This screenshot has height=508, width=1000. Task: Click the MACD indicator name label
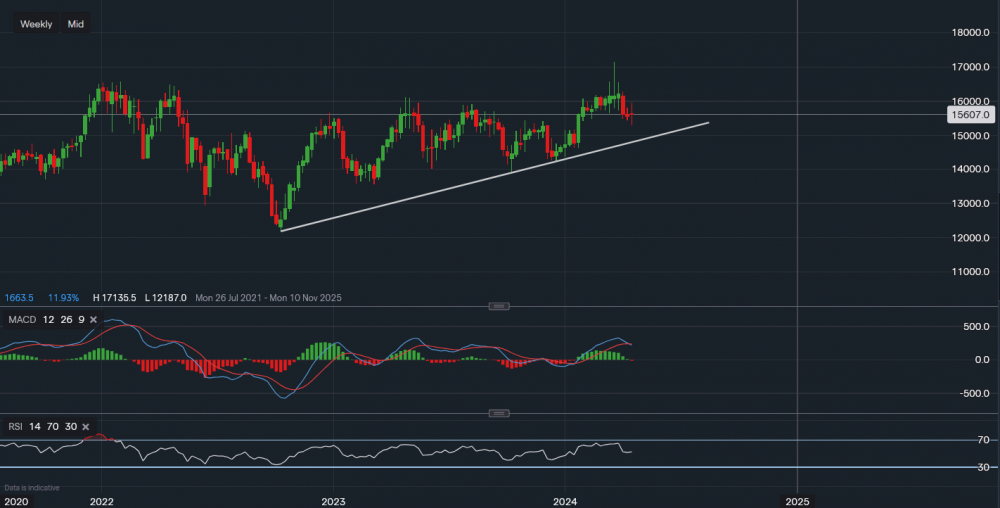coord(22,320)
